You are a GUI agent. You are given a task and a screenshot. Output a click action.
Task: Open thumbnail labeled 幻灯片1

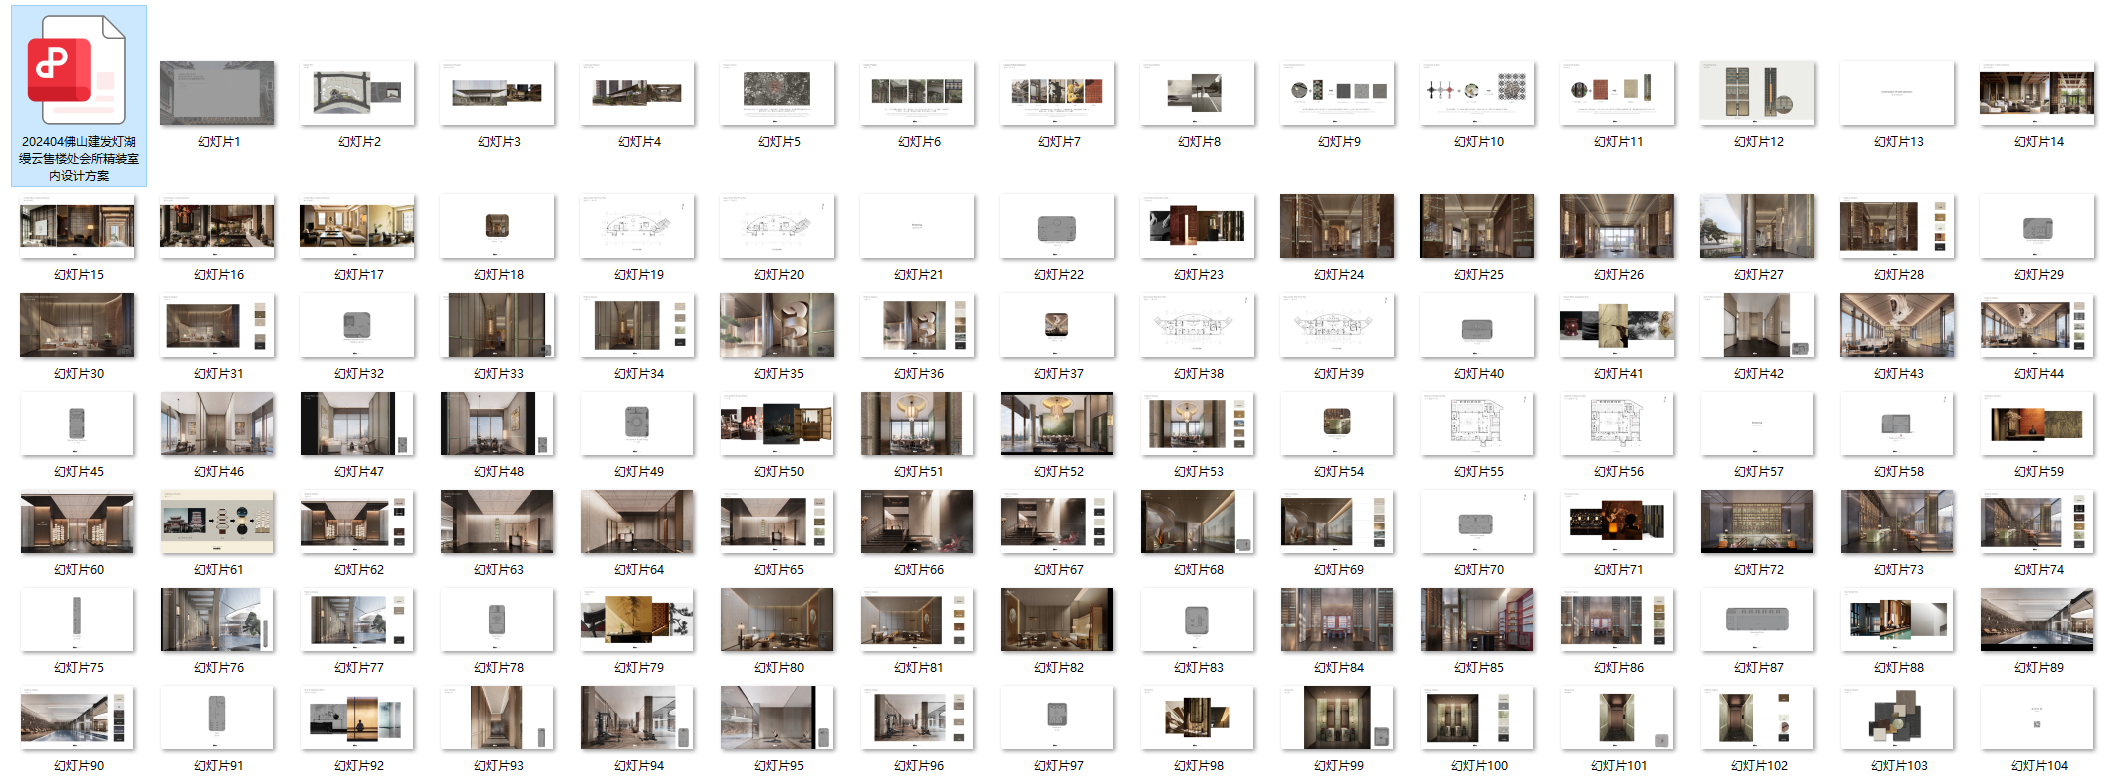pyautogui.click(x=217, y=93)
